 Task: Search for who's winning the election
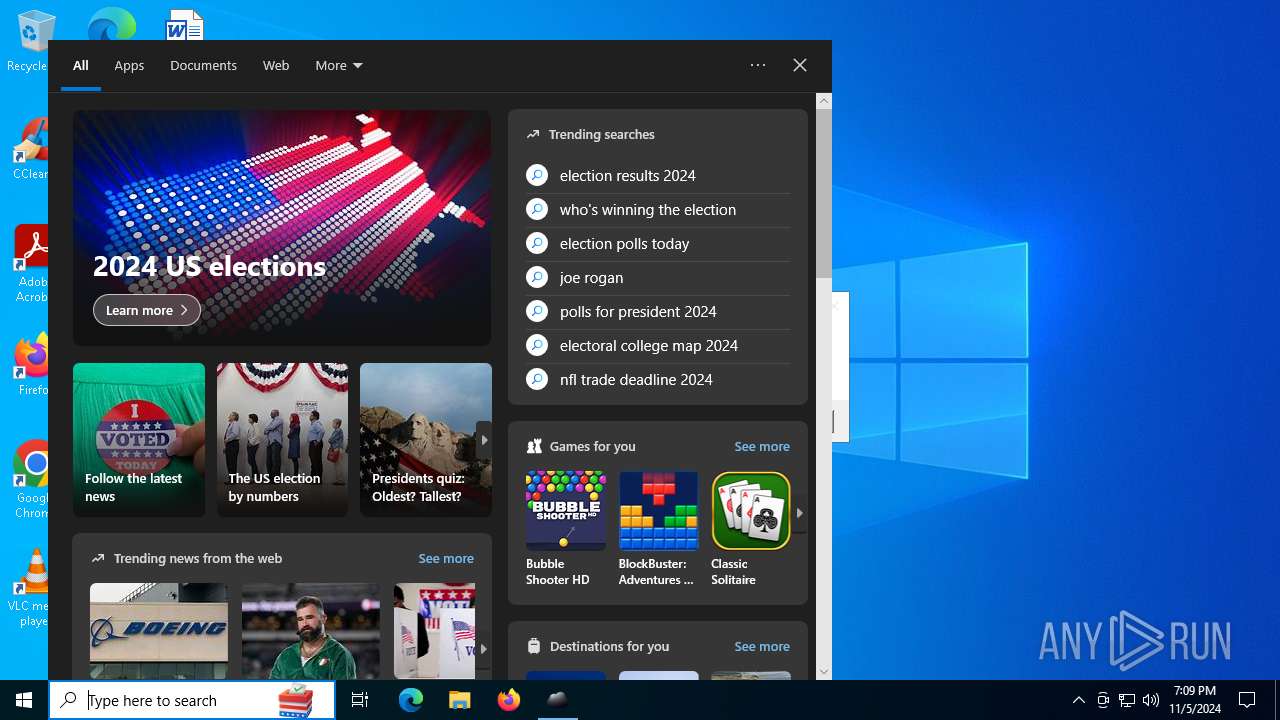click(x=658, y=210)
